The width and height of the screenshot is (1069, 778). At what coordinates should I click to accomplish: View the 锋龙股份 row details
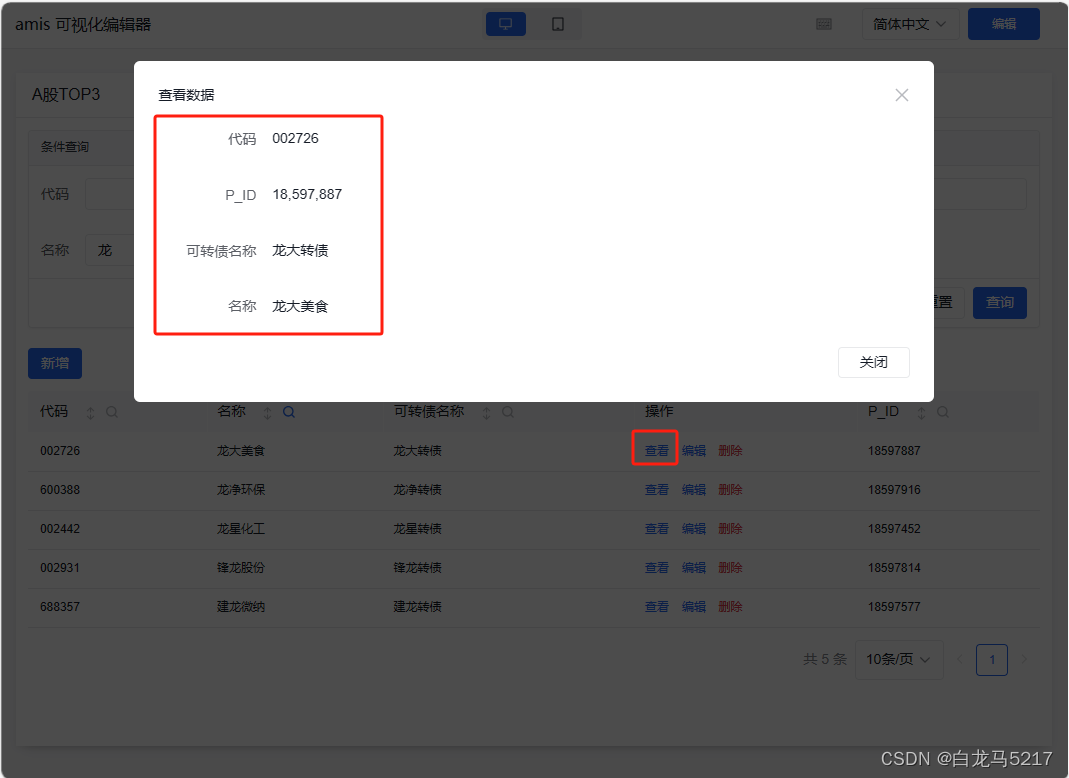657,567
